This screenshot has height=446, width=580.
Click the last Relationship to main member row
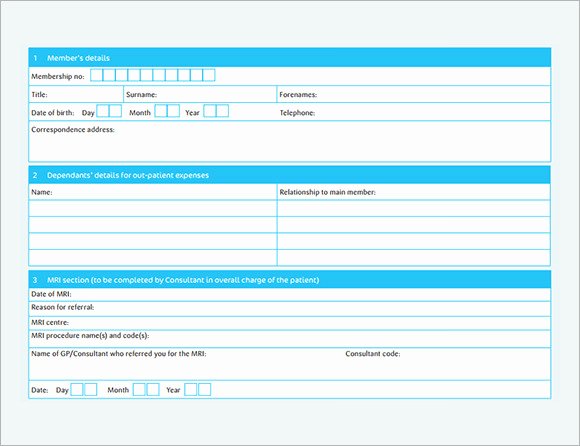[x=414, y=258]
